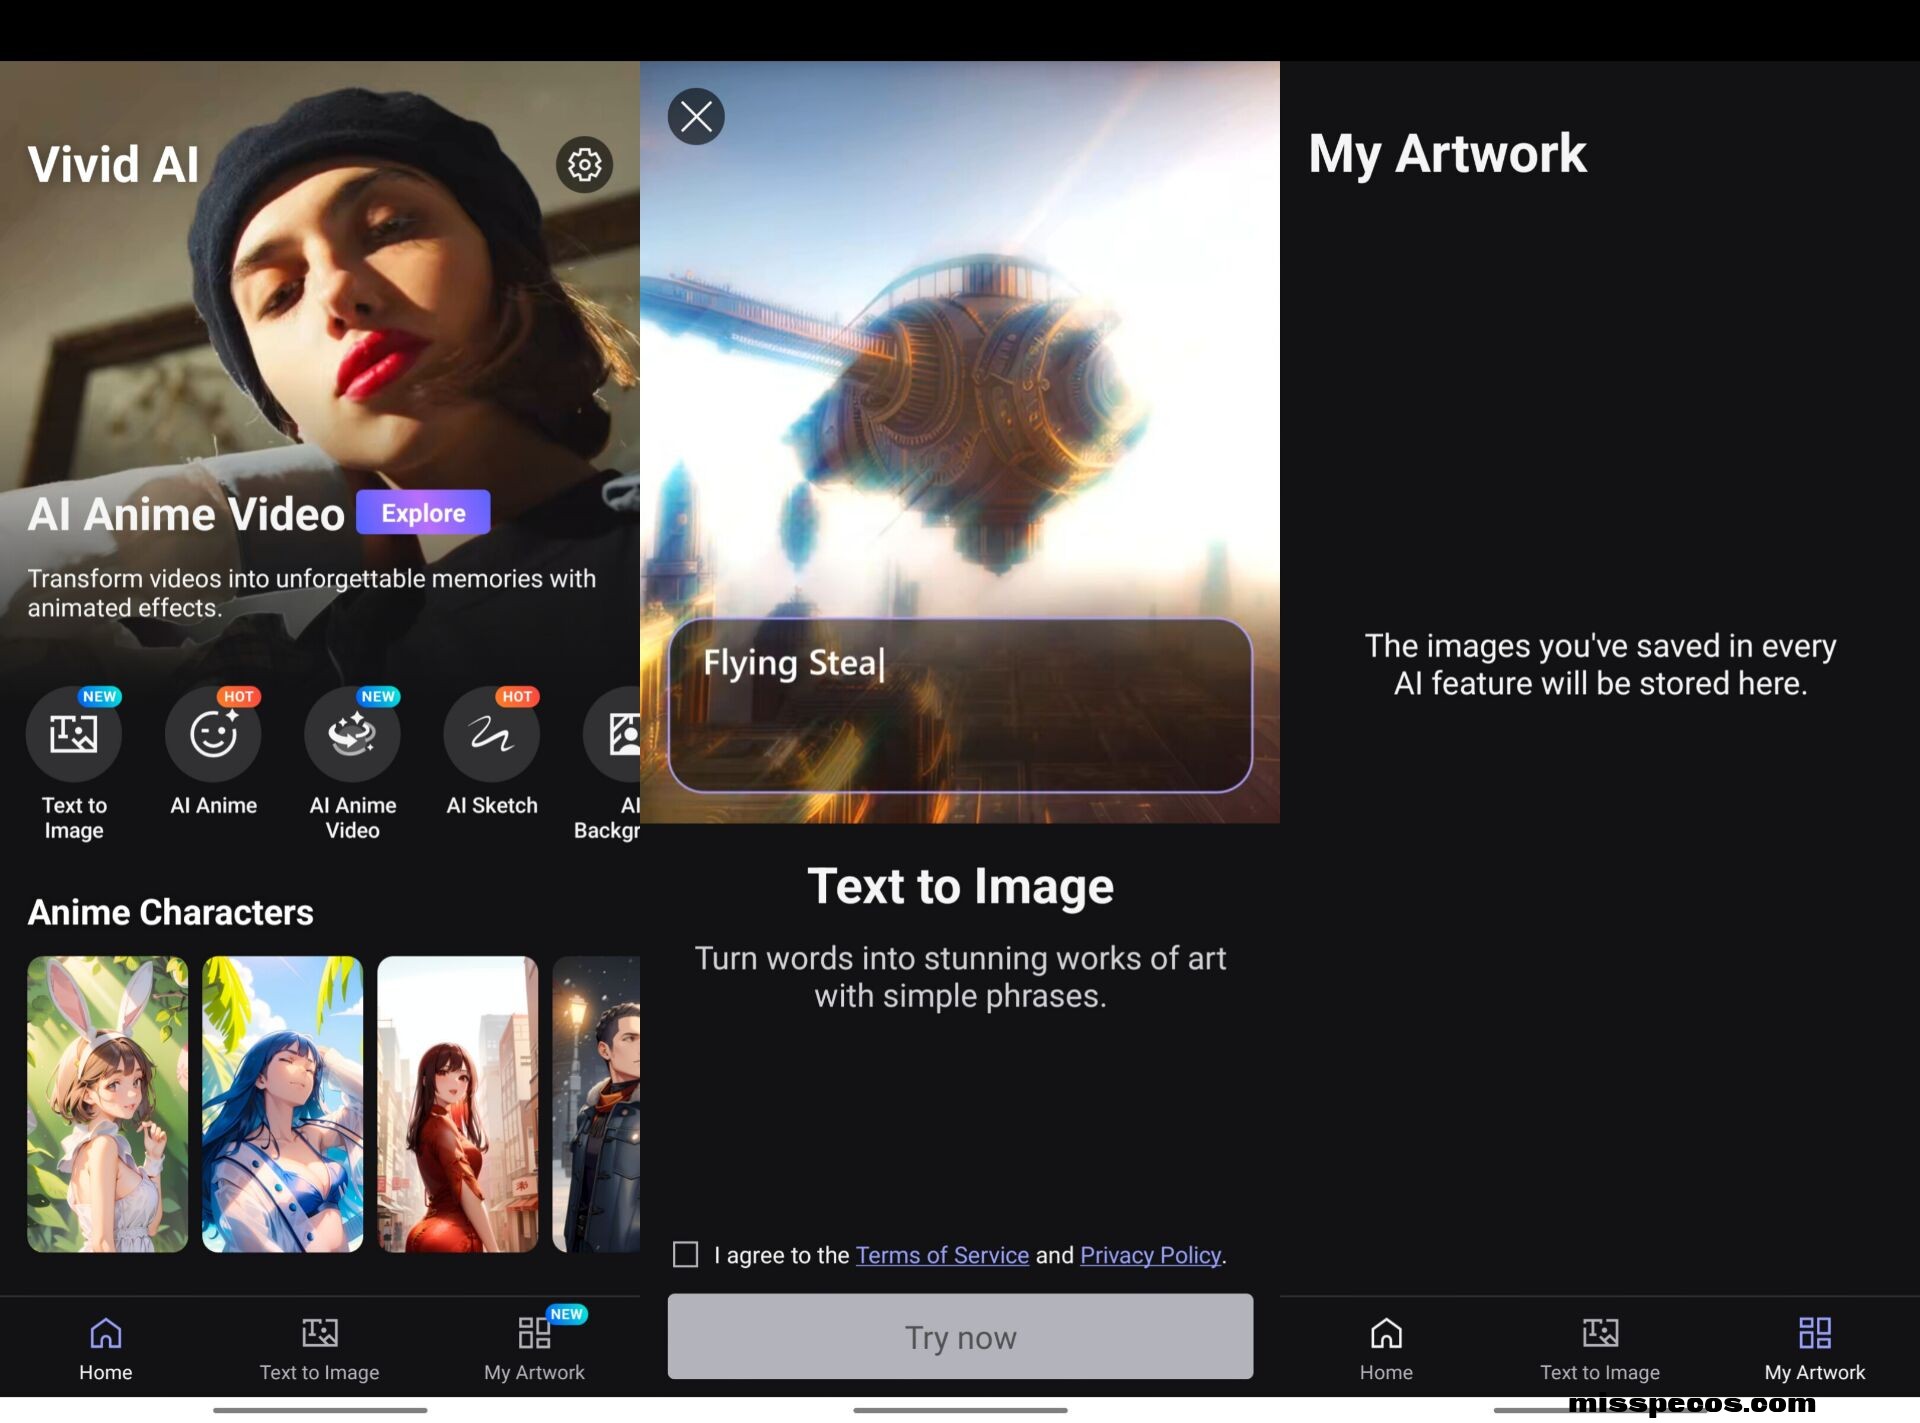Click the 'Flying Stea' prompt input field
This screenshot has width=1920, height=1423.
click(960, 705)
